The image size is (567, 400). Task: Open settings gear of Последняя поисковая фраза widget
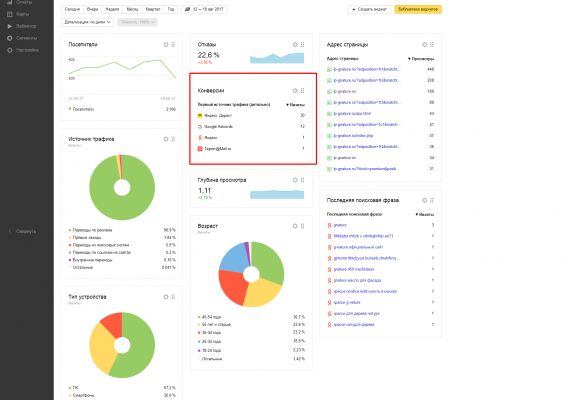coord(425,200)
